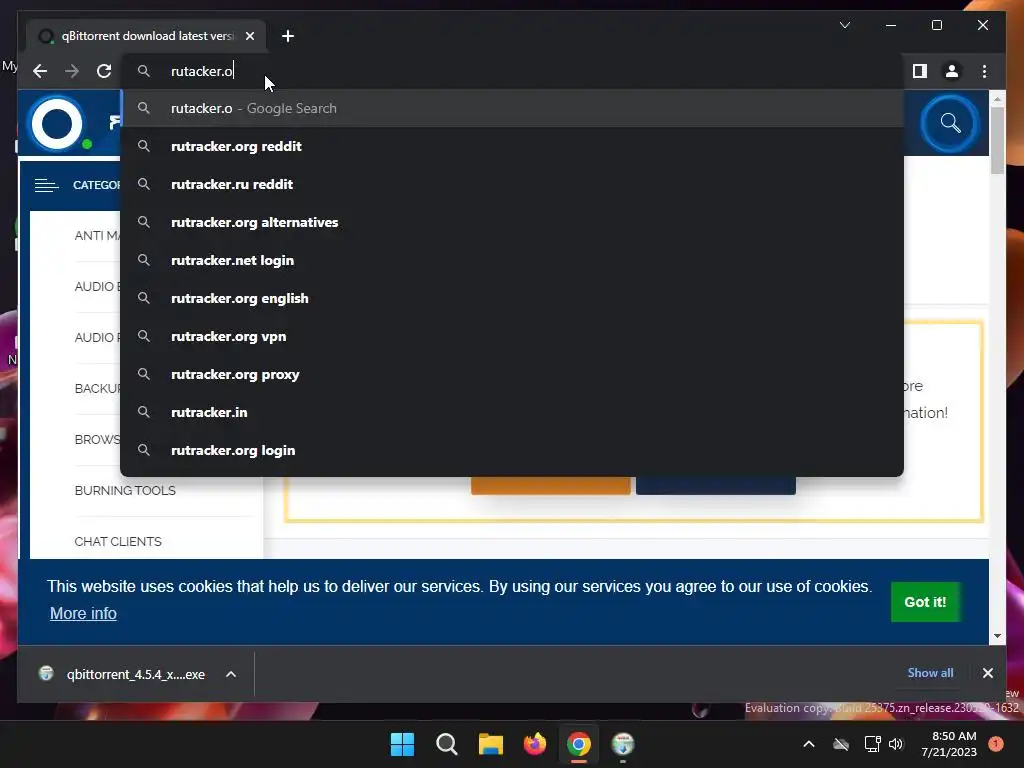Click the page's vertical scrollbar thumb
1024x768 pixels.
(x=997, y=140)
